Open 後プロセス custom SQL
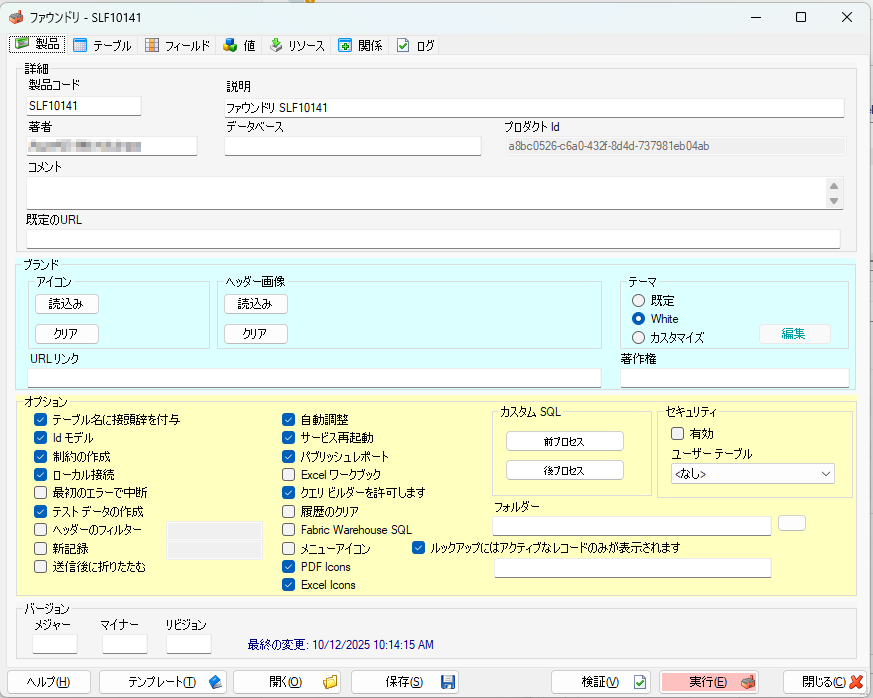The height and width of the screenshot is (698, 873). [x=565, y=470]
